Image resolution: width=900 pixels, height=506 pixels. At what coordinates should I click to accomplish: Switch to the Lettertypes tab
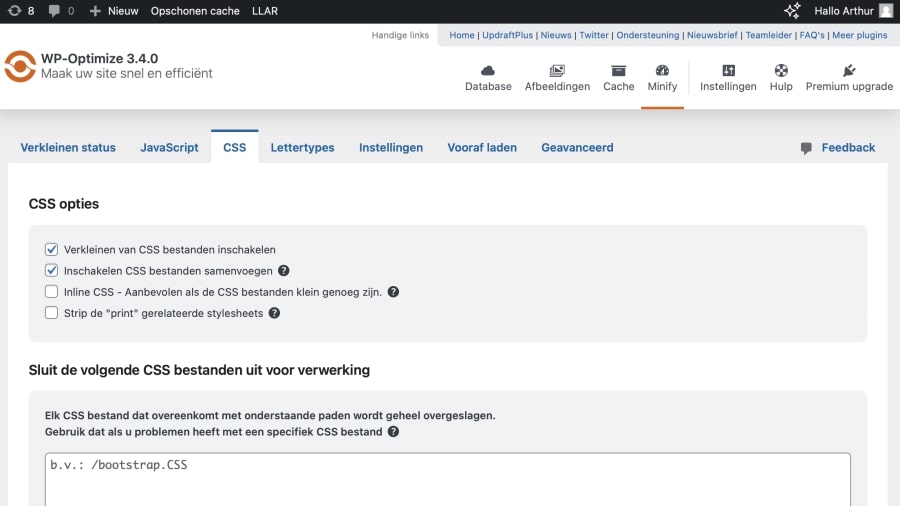pos(302,147)
